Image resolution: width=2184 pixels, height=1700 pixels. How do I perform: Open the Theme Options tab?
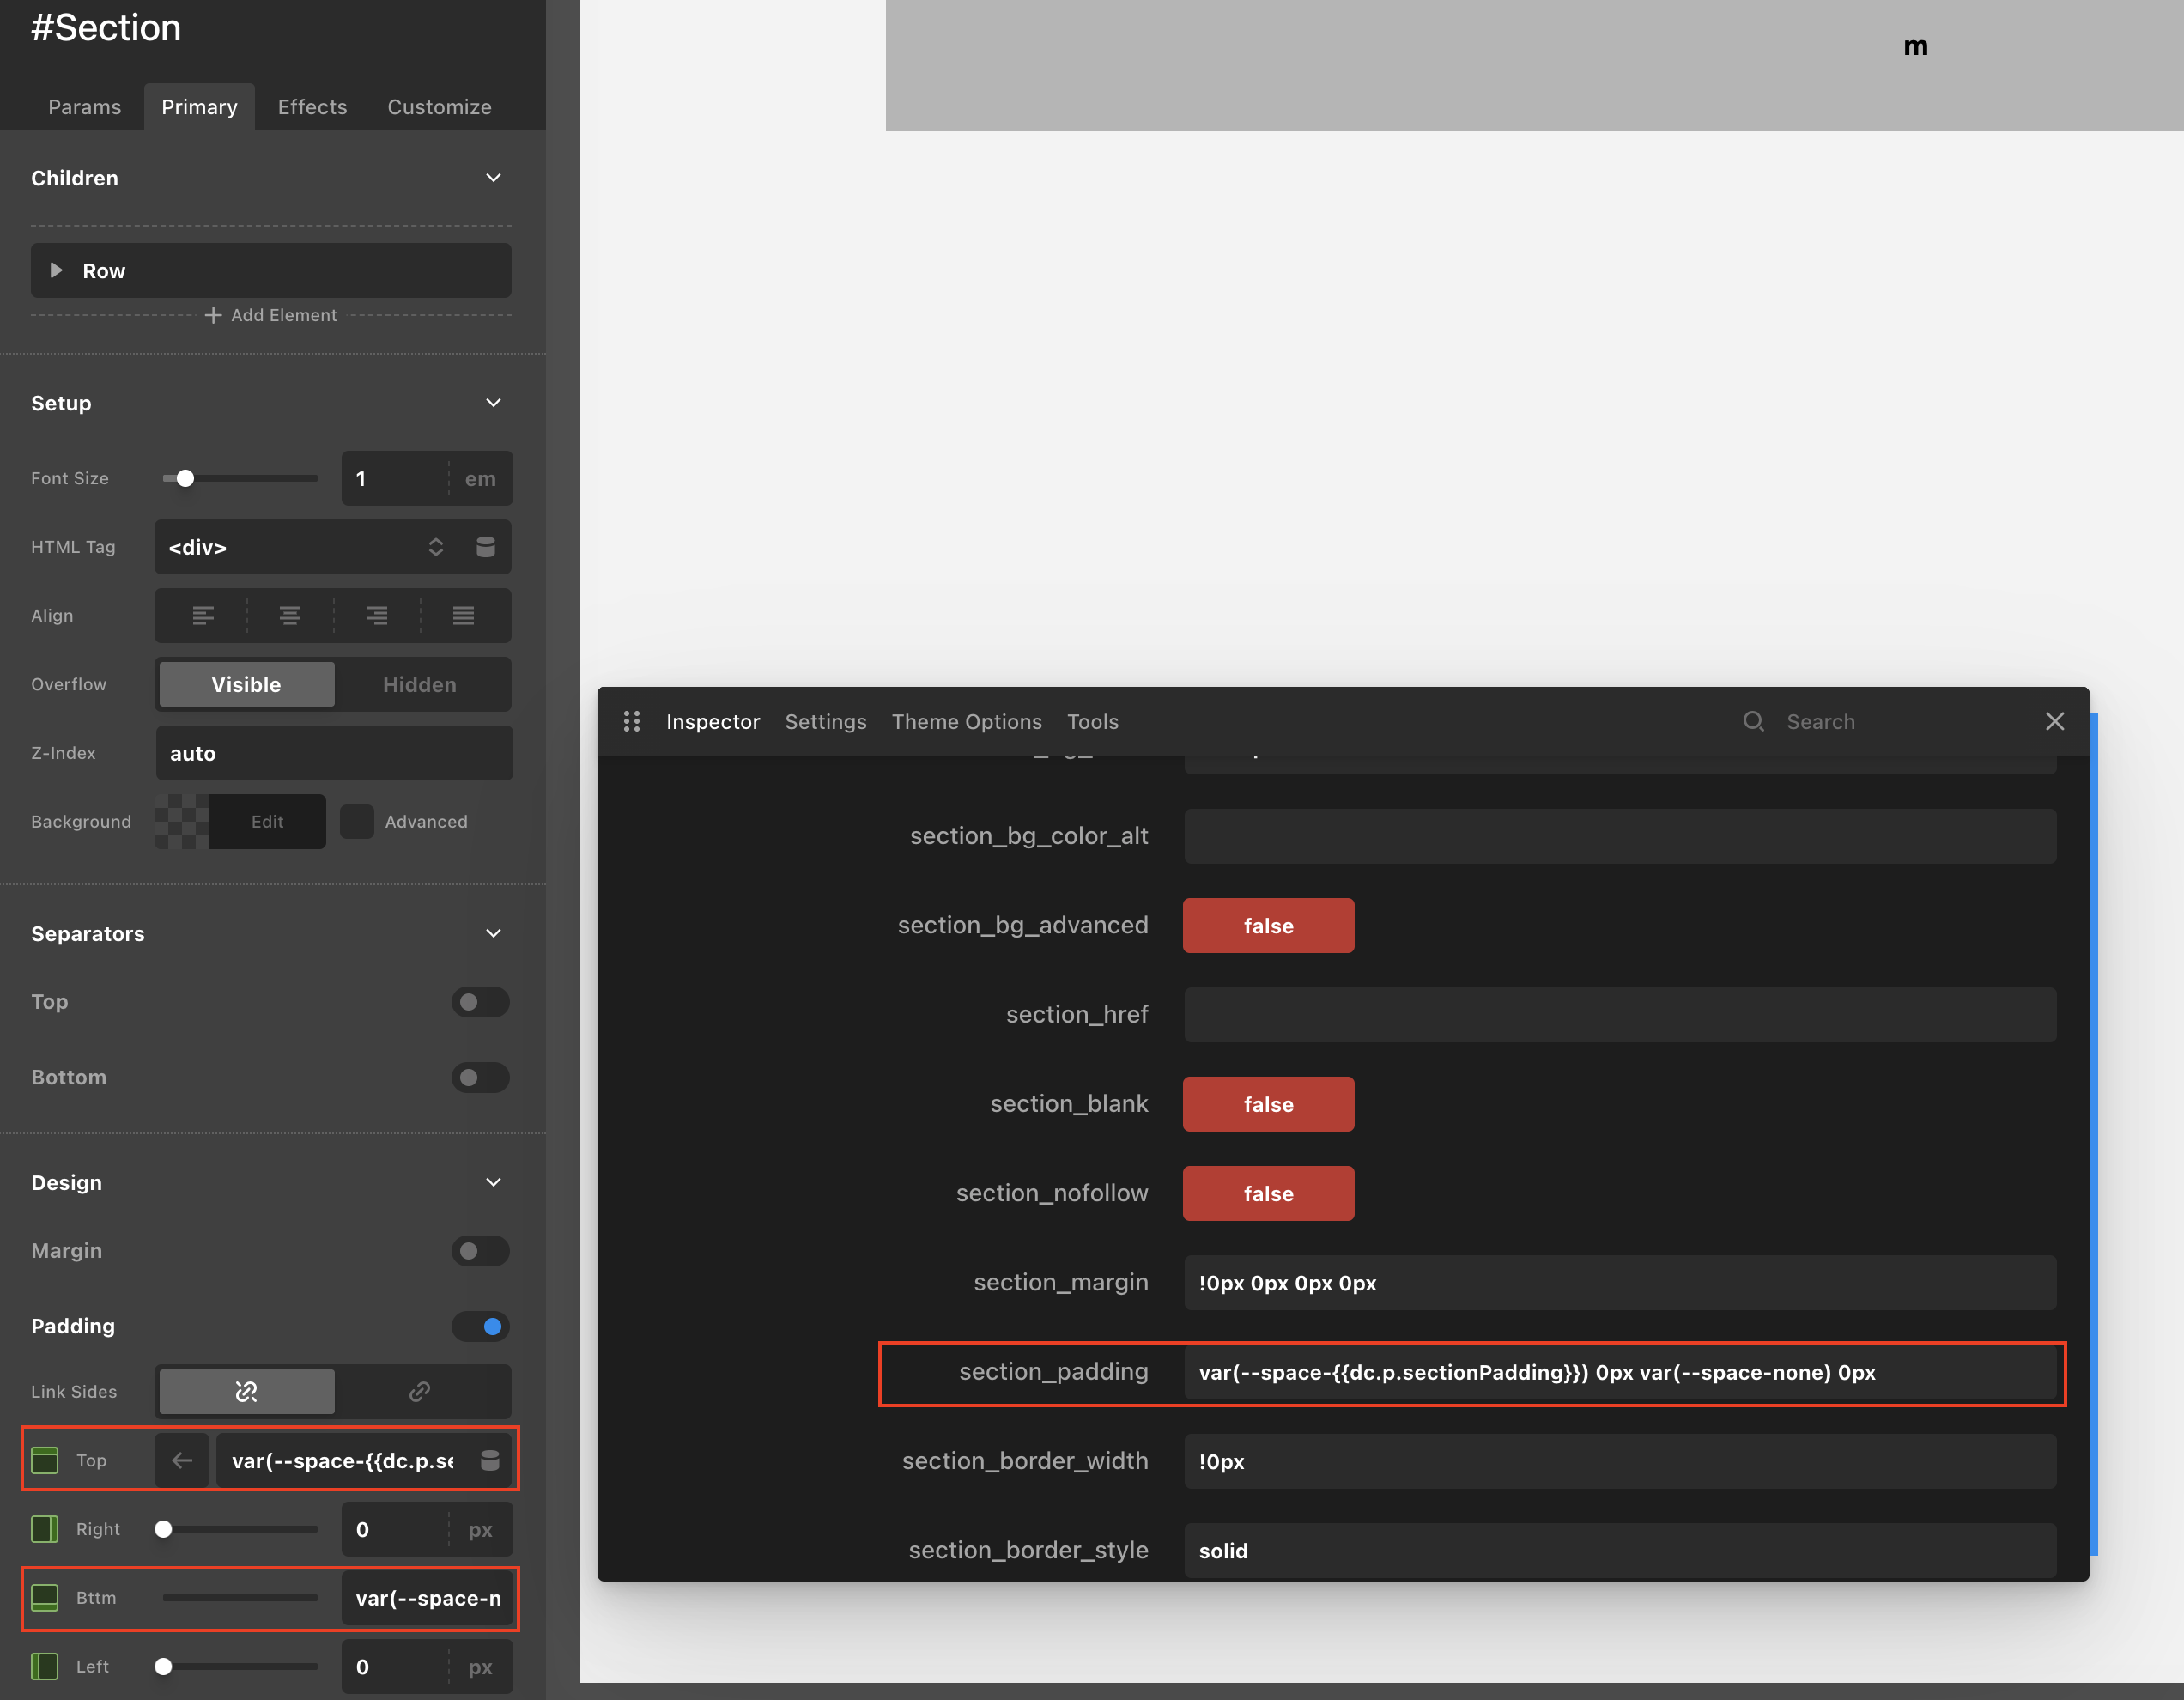pos(966,721)
